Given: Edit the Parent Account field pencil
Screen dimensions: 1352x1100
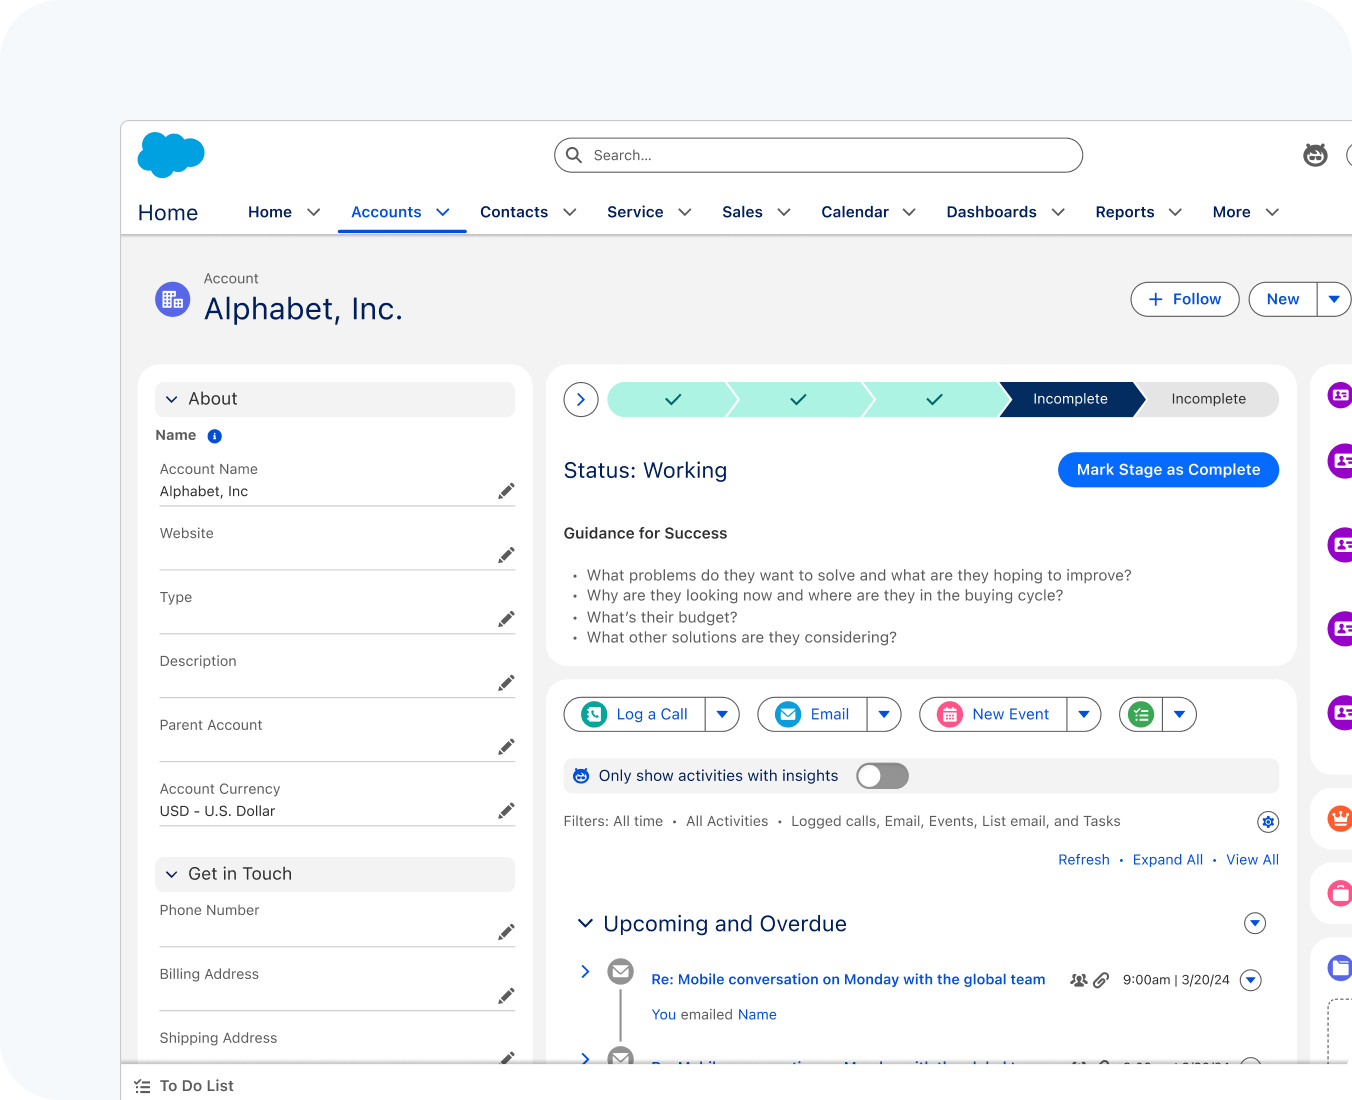Looking at the screenshot, I should coord(506,747).
